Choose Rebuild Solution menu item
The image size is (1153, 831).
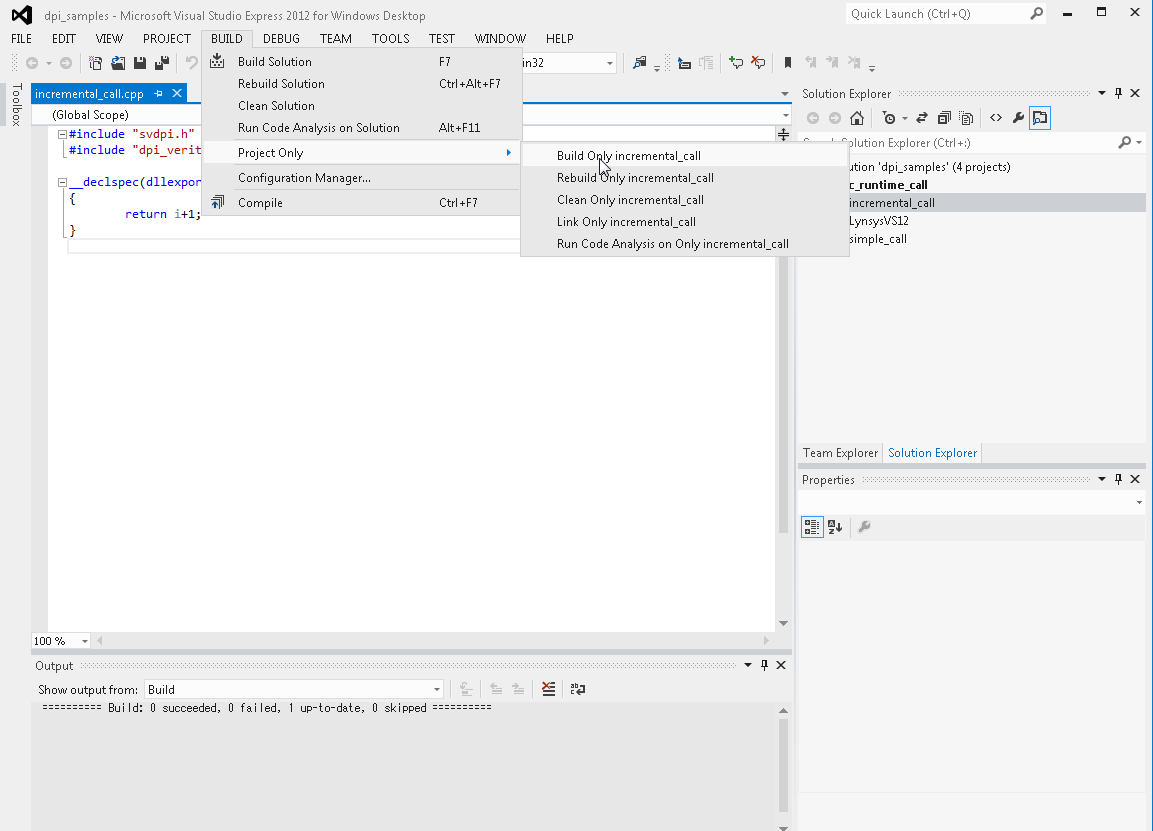[x=362, y=84]
